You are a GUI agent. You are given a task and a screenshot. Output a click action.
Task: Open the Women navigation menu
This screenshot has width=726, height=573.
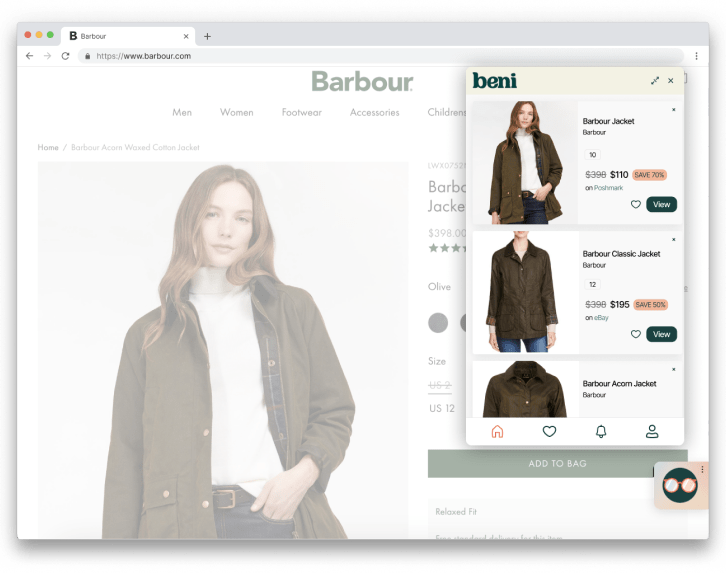pyautogui.click(x=236, y=113)
